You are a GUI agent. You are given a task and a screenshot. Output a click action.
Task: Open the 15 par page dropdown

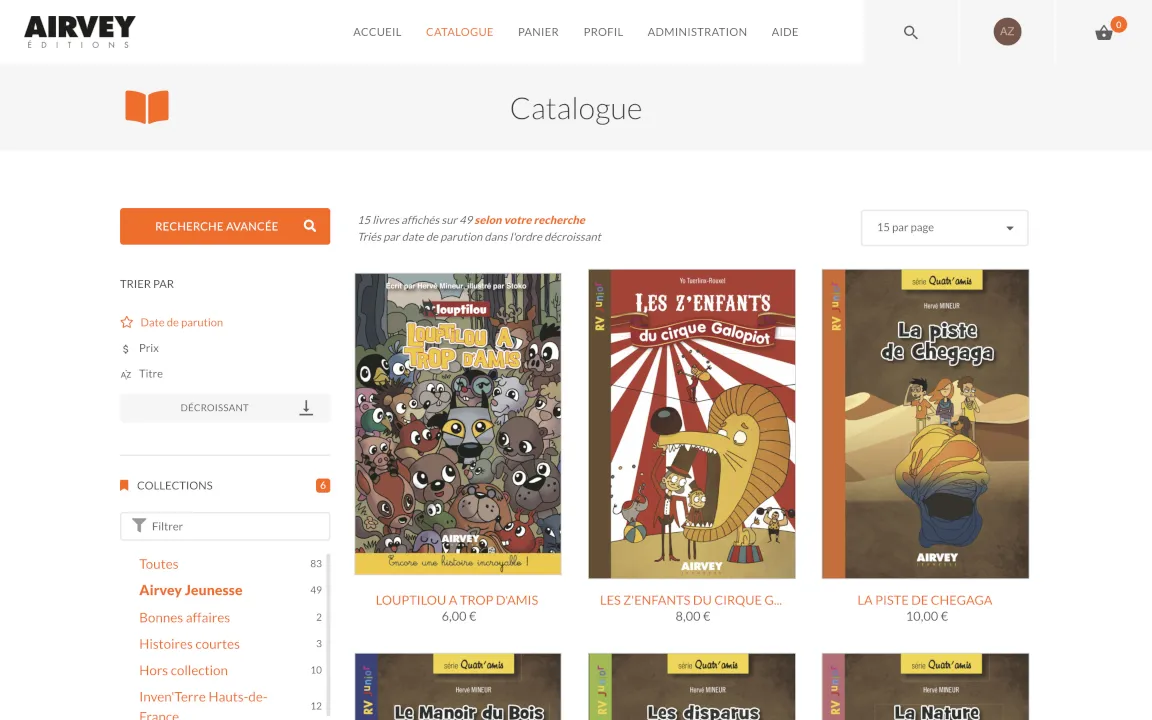(x=944, y=228)
